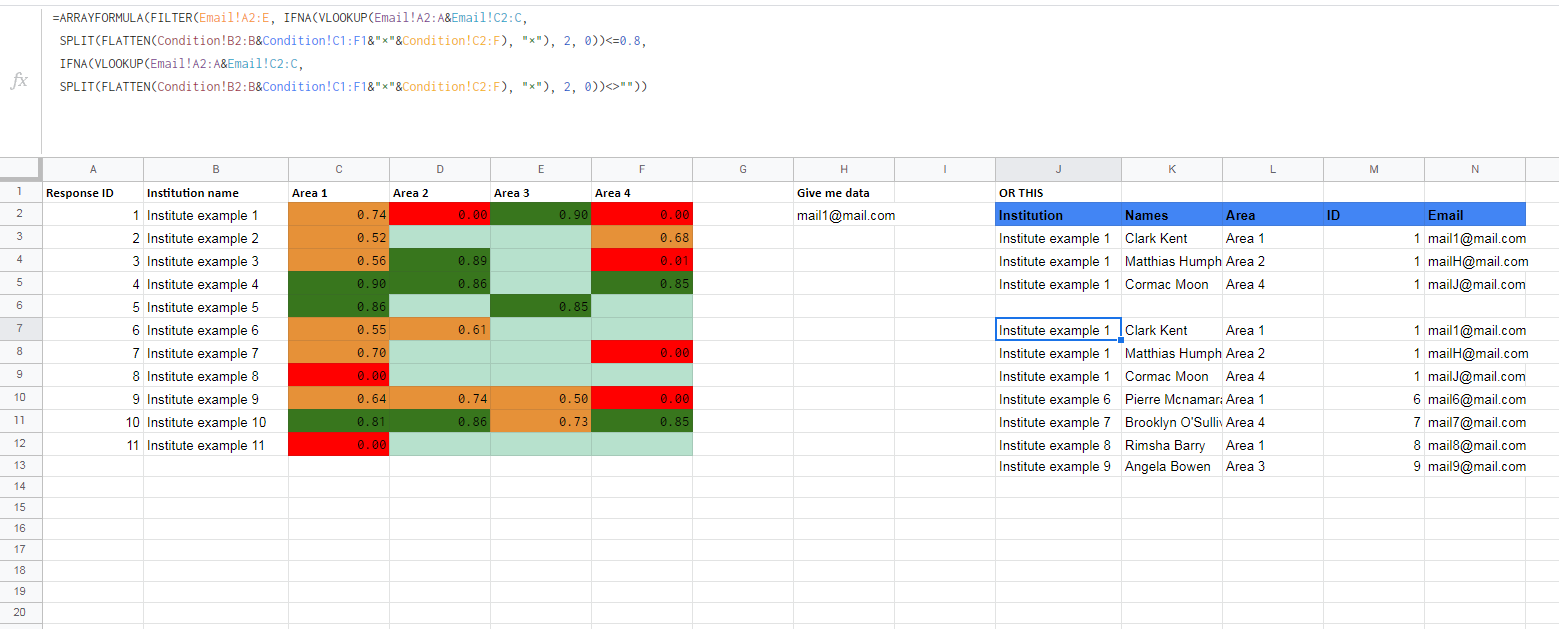
Task: Click the Pierre Mcnamara name cell
Action: [1172, 399]
